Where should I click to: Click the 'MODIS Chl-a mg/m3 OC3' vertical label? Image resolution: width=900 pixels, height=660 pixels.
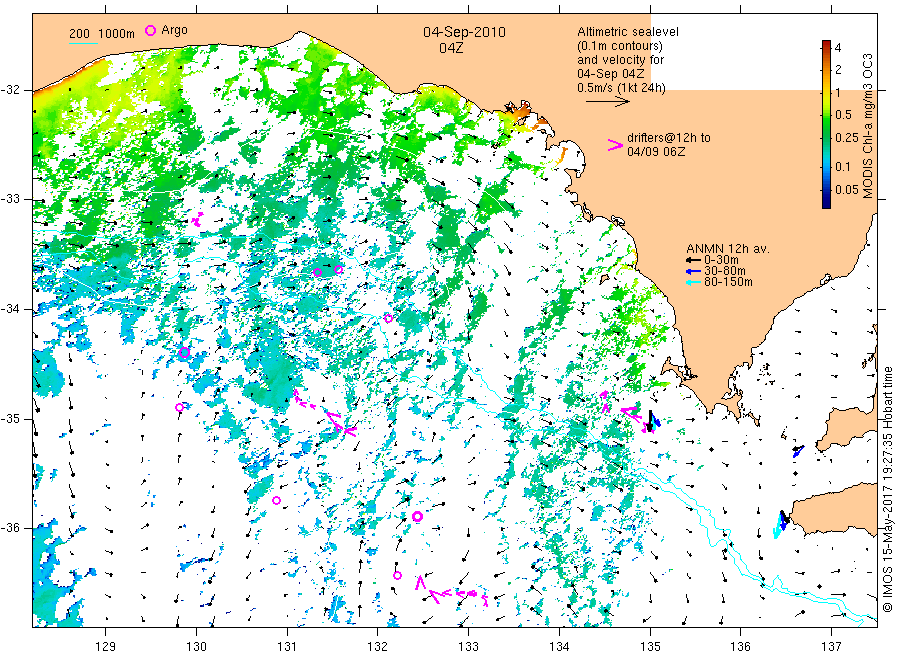tap(867, 126)
